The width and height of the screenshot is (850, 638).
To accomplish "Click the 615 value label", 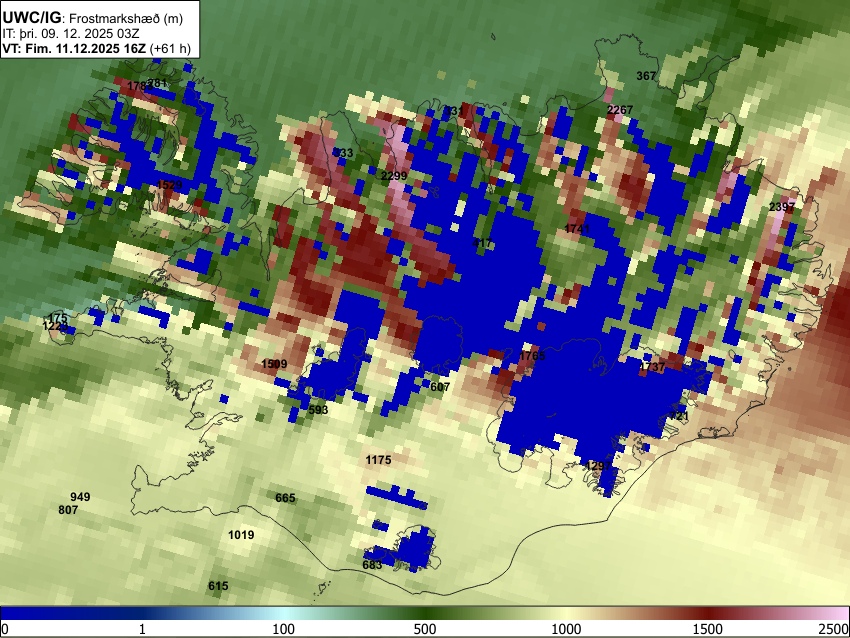I will point(218,586).
